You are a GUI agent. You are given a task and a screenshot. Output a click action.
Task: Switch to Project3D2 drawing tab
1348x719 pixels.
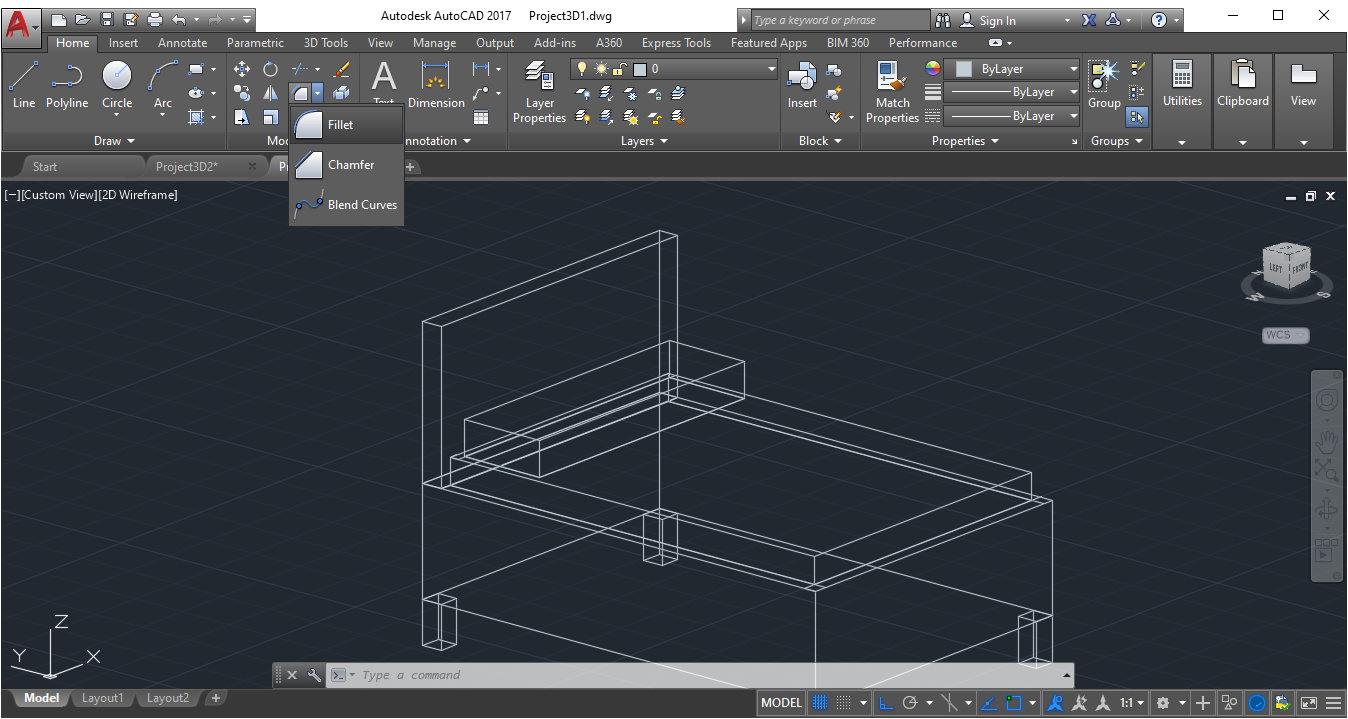(187, 167)
